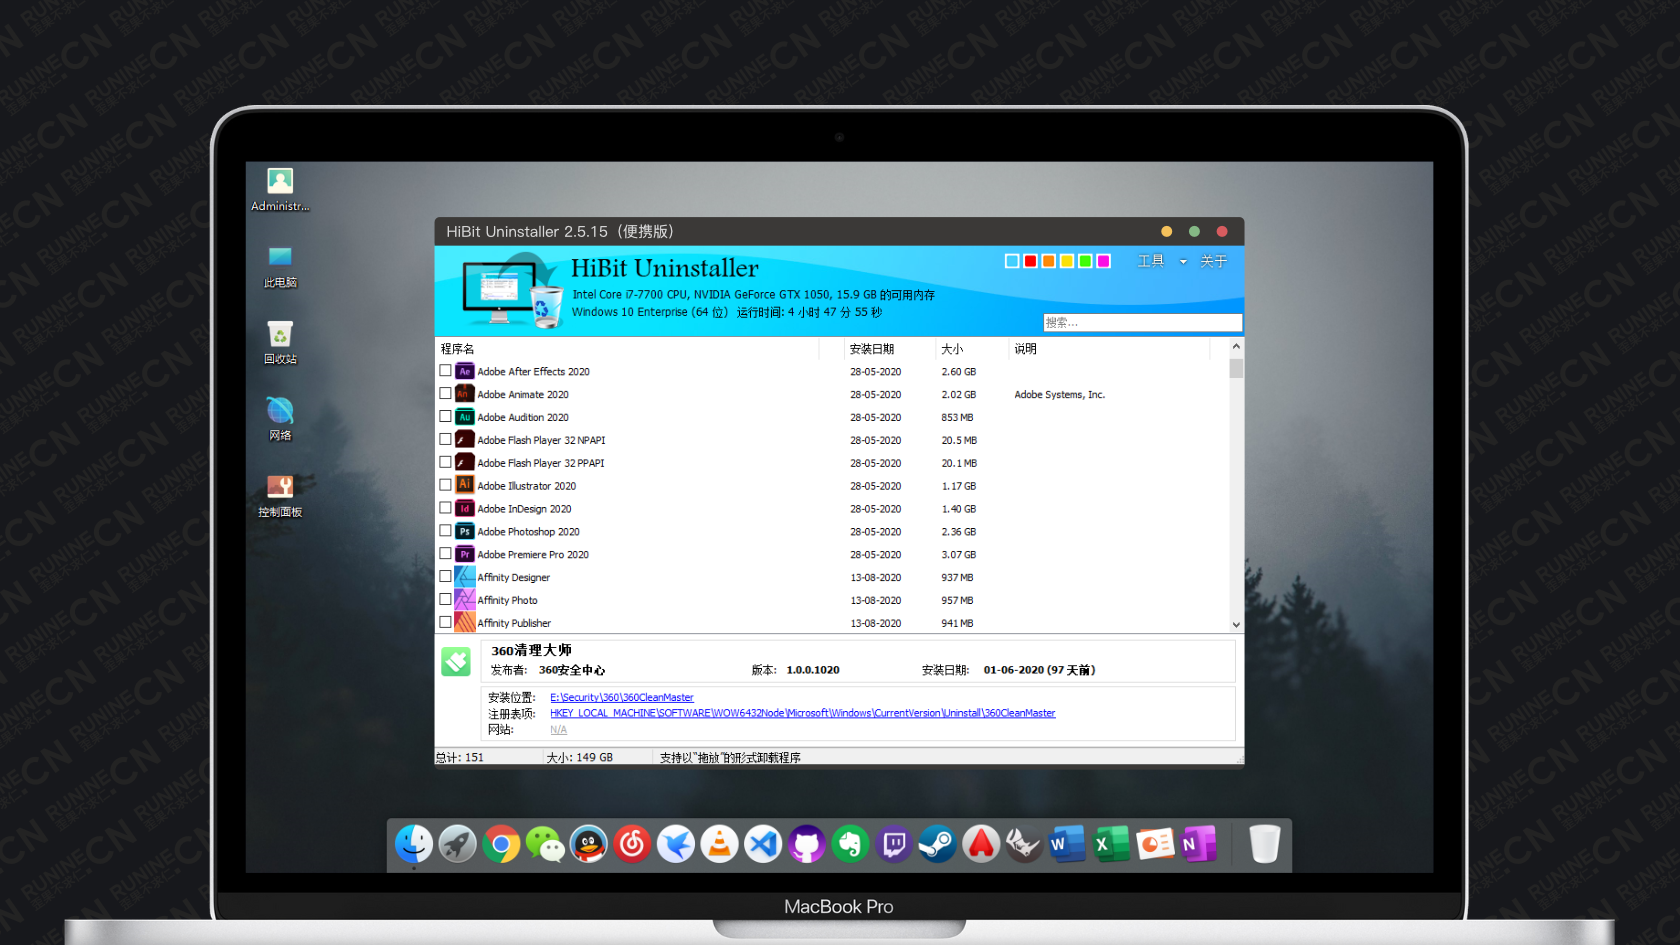Open the 此电脑 desktop icon
This screenshot has height=945, width=1680.
[280, 267]
